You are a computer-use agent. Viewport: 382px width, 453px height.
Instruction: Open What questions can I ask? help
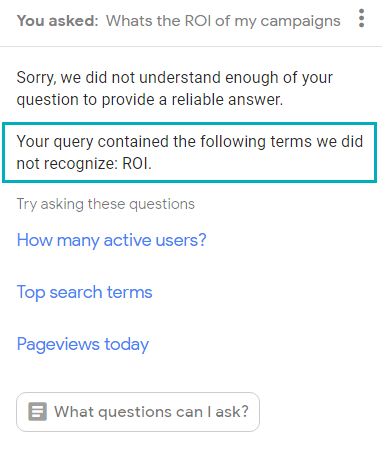pos(138,412)
